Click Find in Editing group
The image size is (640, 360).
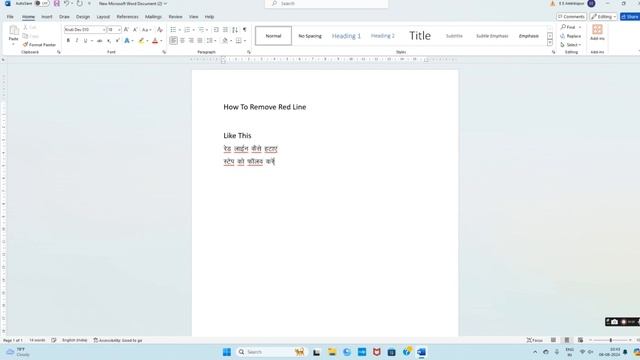pyautogui.click(x=568, y=27)
